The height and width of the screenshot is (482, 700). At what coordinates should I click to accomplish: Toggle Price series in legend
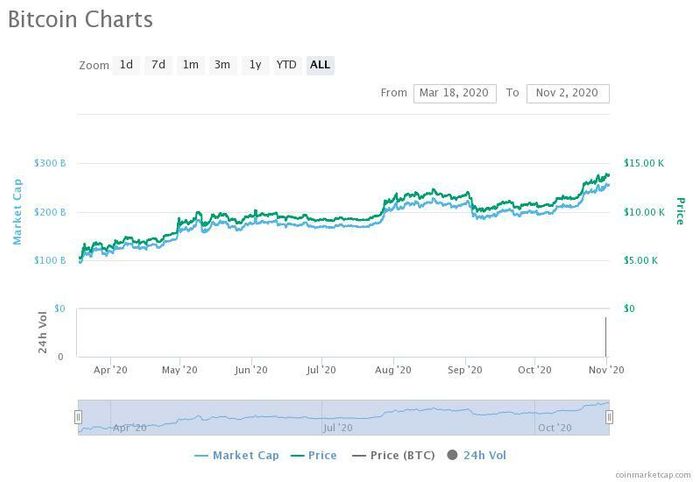coord(313,455)
